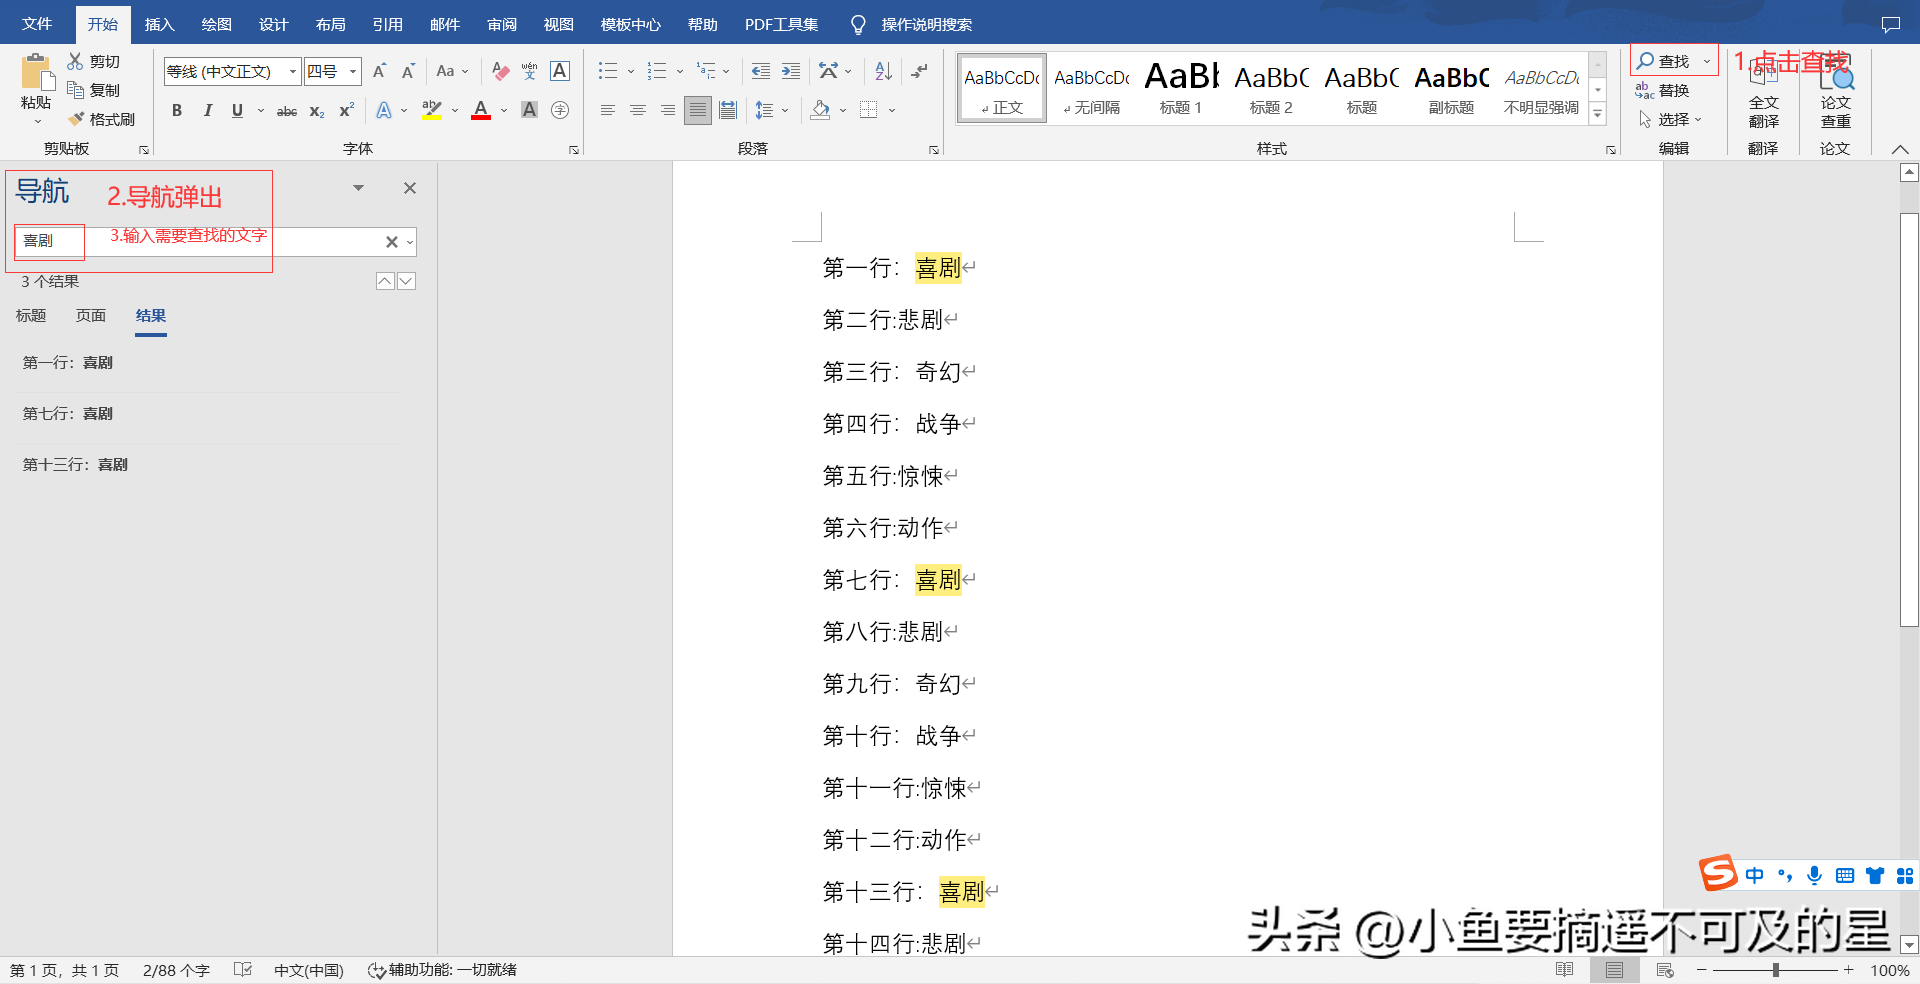Toggle center alignment

point(638,110)
